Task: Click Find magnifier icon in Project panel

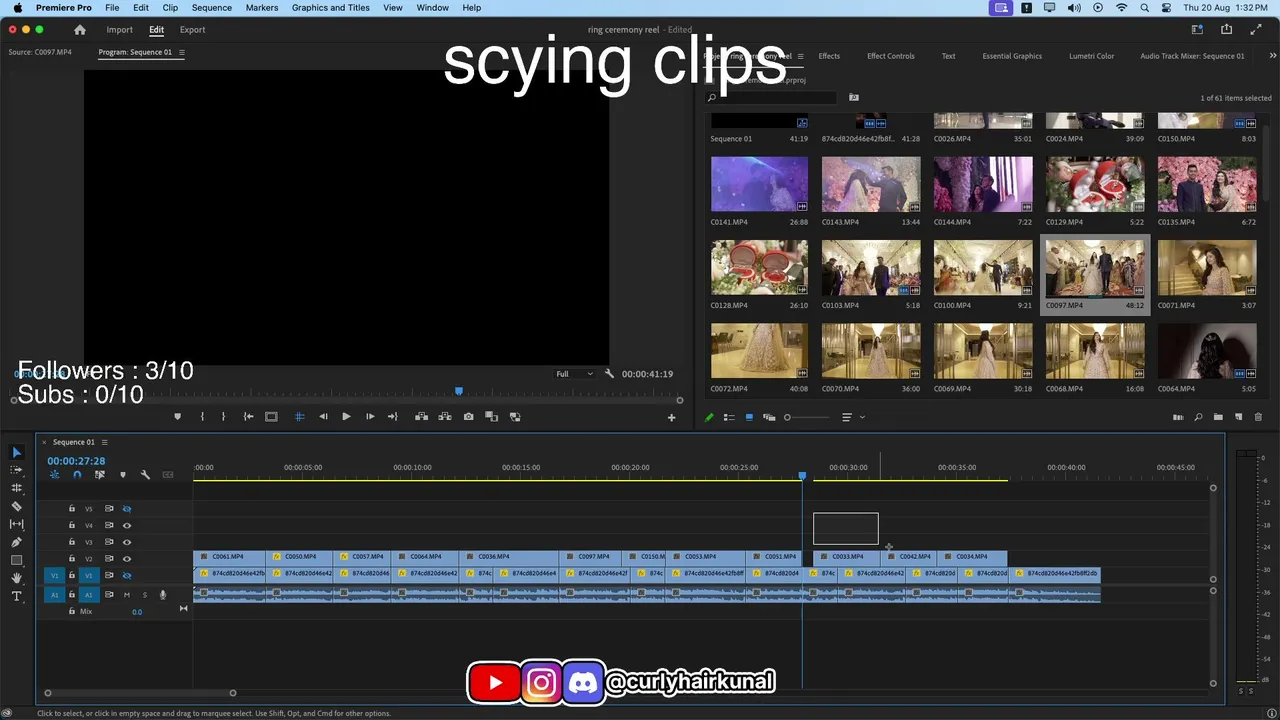Action: (x=1198, y=417)
